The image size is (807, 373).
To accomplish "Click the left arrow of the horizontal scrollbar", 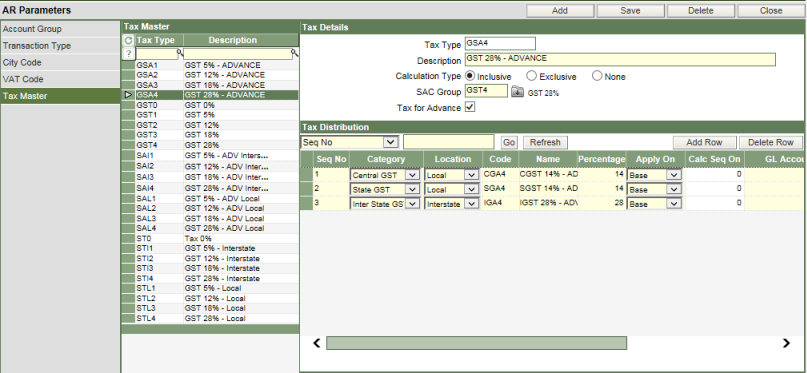I will pos(317,343).
